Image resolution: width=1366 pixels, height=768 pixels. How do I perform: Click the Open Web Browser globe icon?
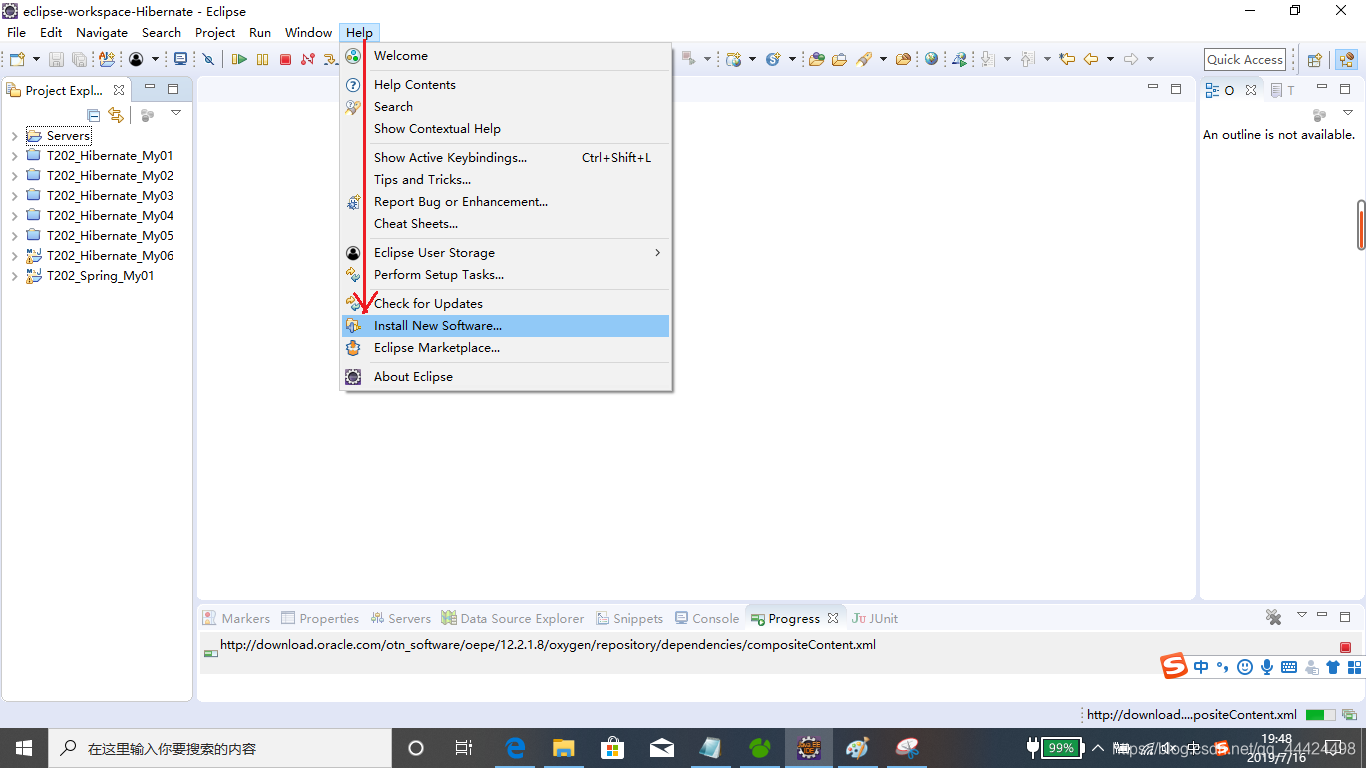click(932, 59)
